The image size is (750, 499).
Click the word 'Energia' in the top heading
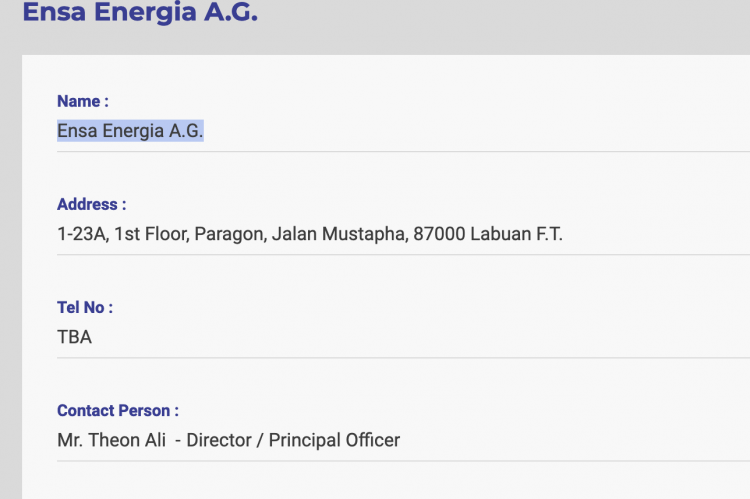(x=145, y=12)
